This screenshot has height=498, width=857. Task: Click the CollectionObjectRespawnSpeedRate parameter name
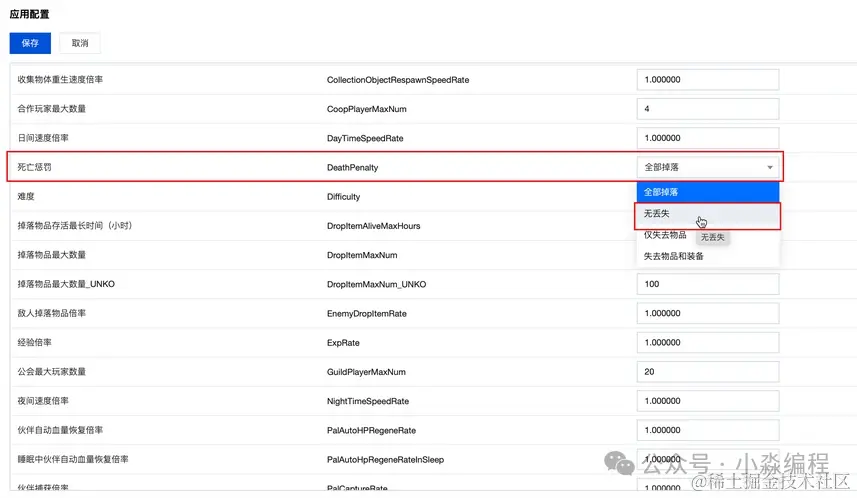pyautogui.click(x=398, y=80)
